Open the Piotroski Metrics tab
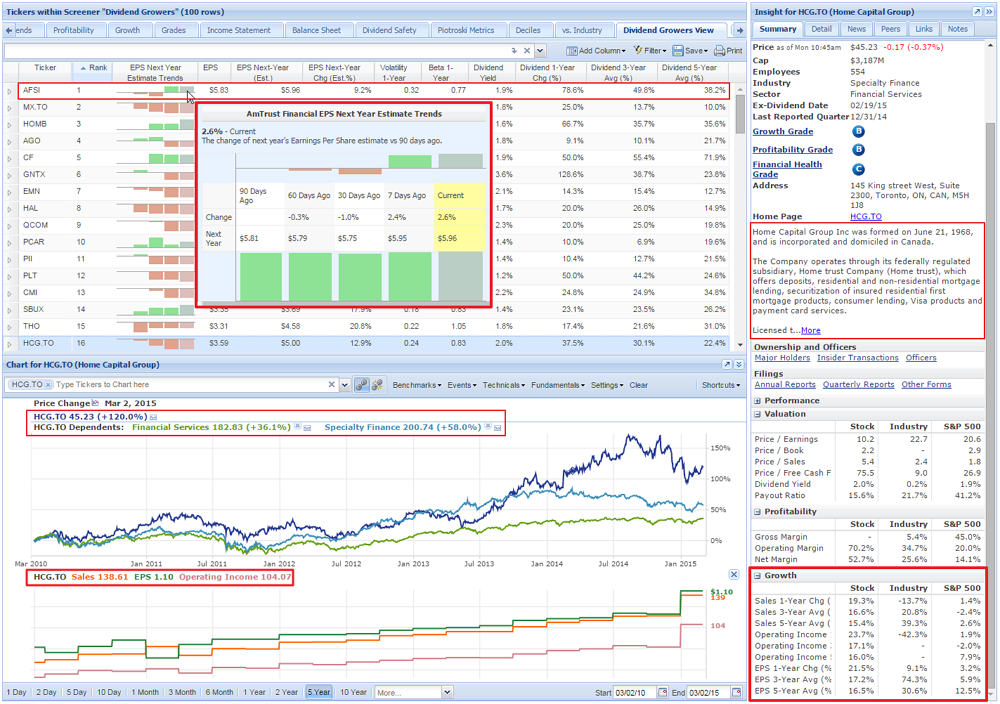 tap(466, 30)
